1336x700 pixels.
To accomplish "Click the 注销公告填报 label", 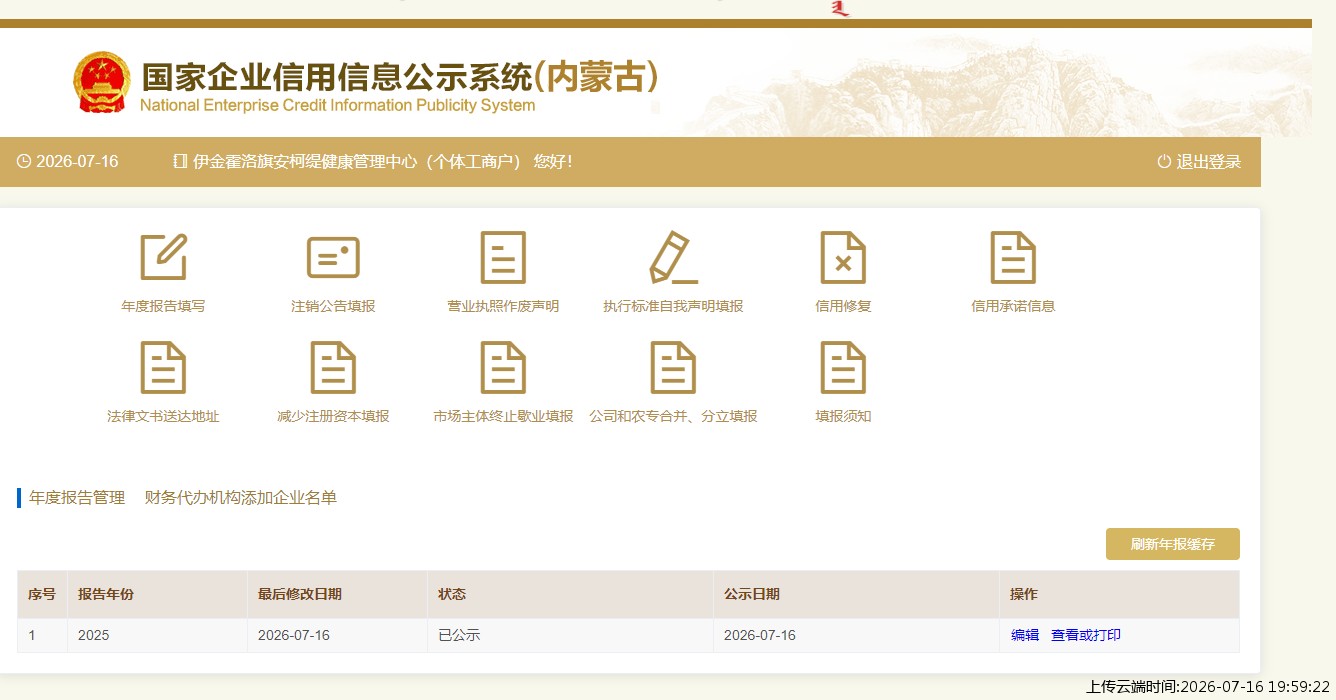I will pos(333,306).
